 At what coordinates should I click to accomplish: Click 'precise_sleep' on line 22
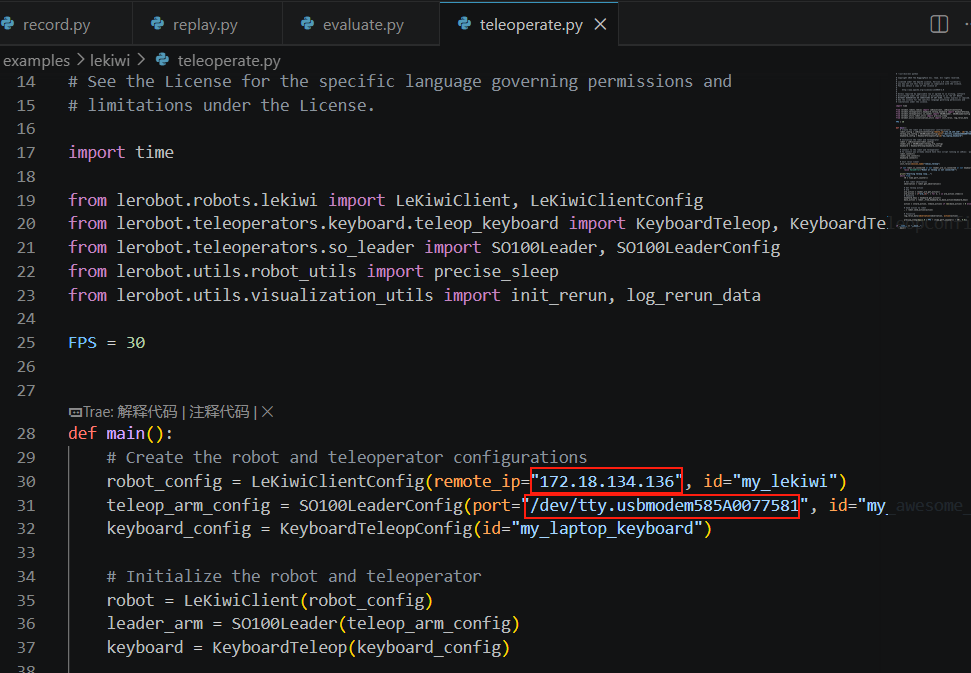tap(496, 271)
